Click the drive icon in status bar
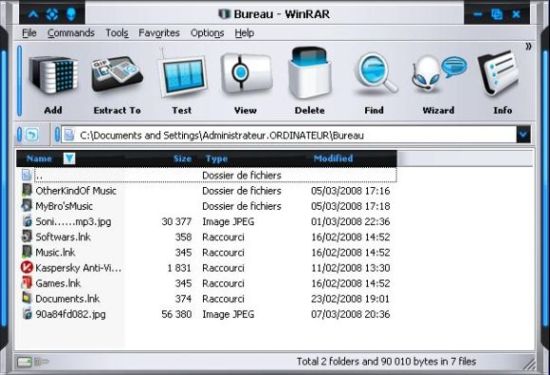Viewport: 550px width, 375px height. pos(24,362)
